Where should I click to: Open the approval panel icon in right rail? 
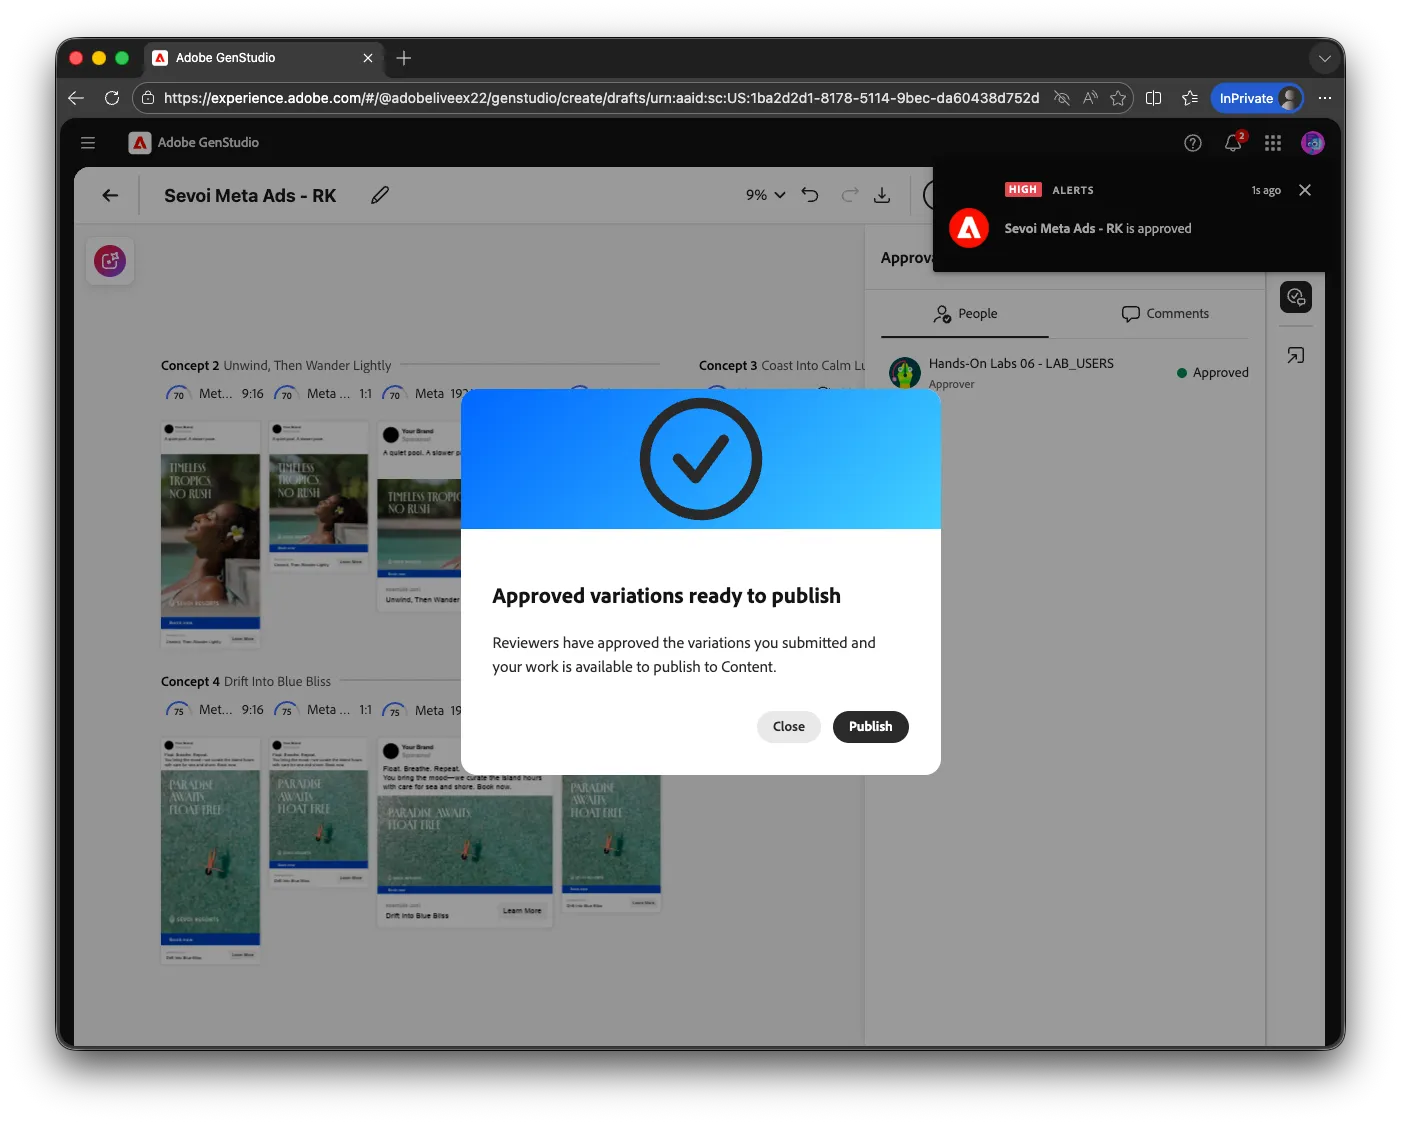(1296, 297)
